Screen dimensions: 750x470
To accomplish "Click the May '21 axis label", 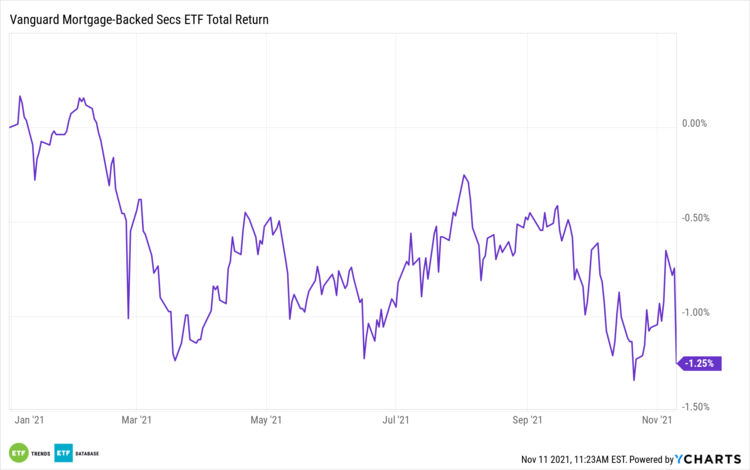I will tap(266, 420).
